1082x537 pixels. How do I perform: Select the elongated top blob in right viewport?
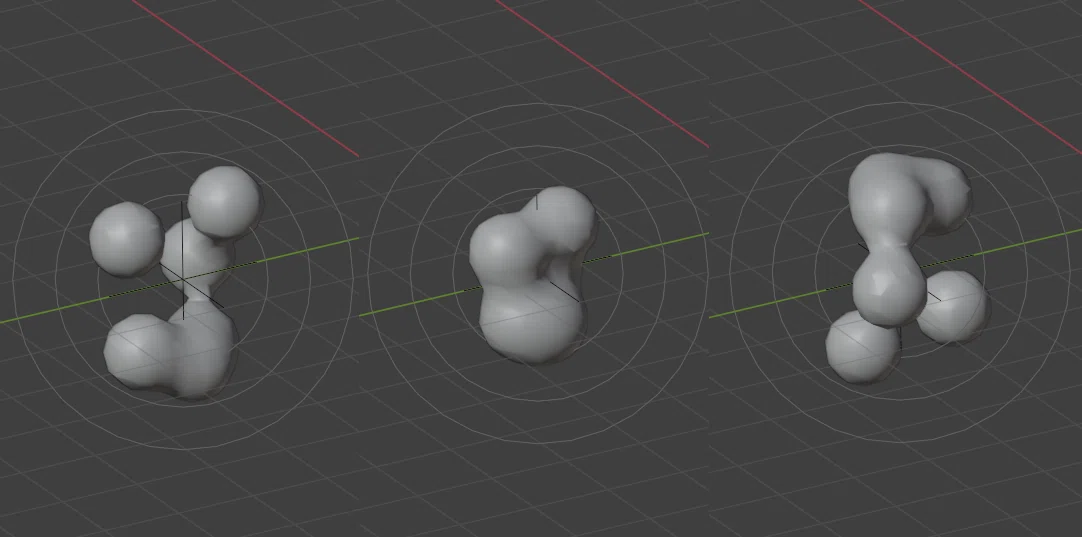907,197
